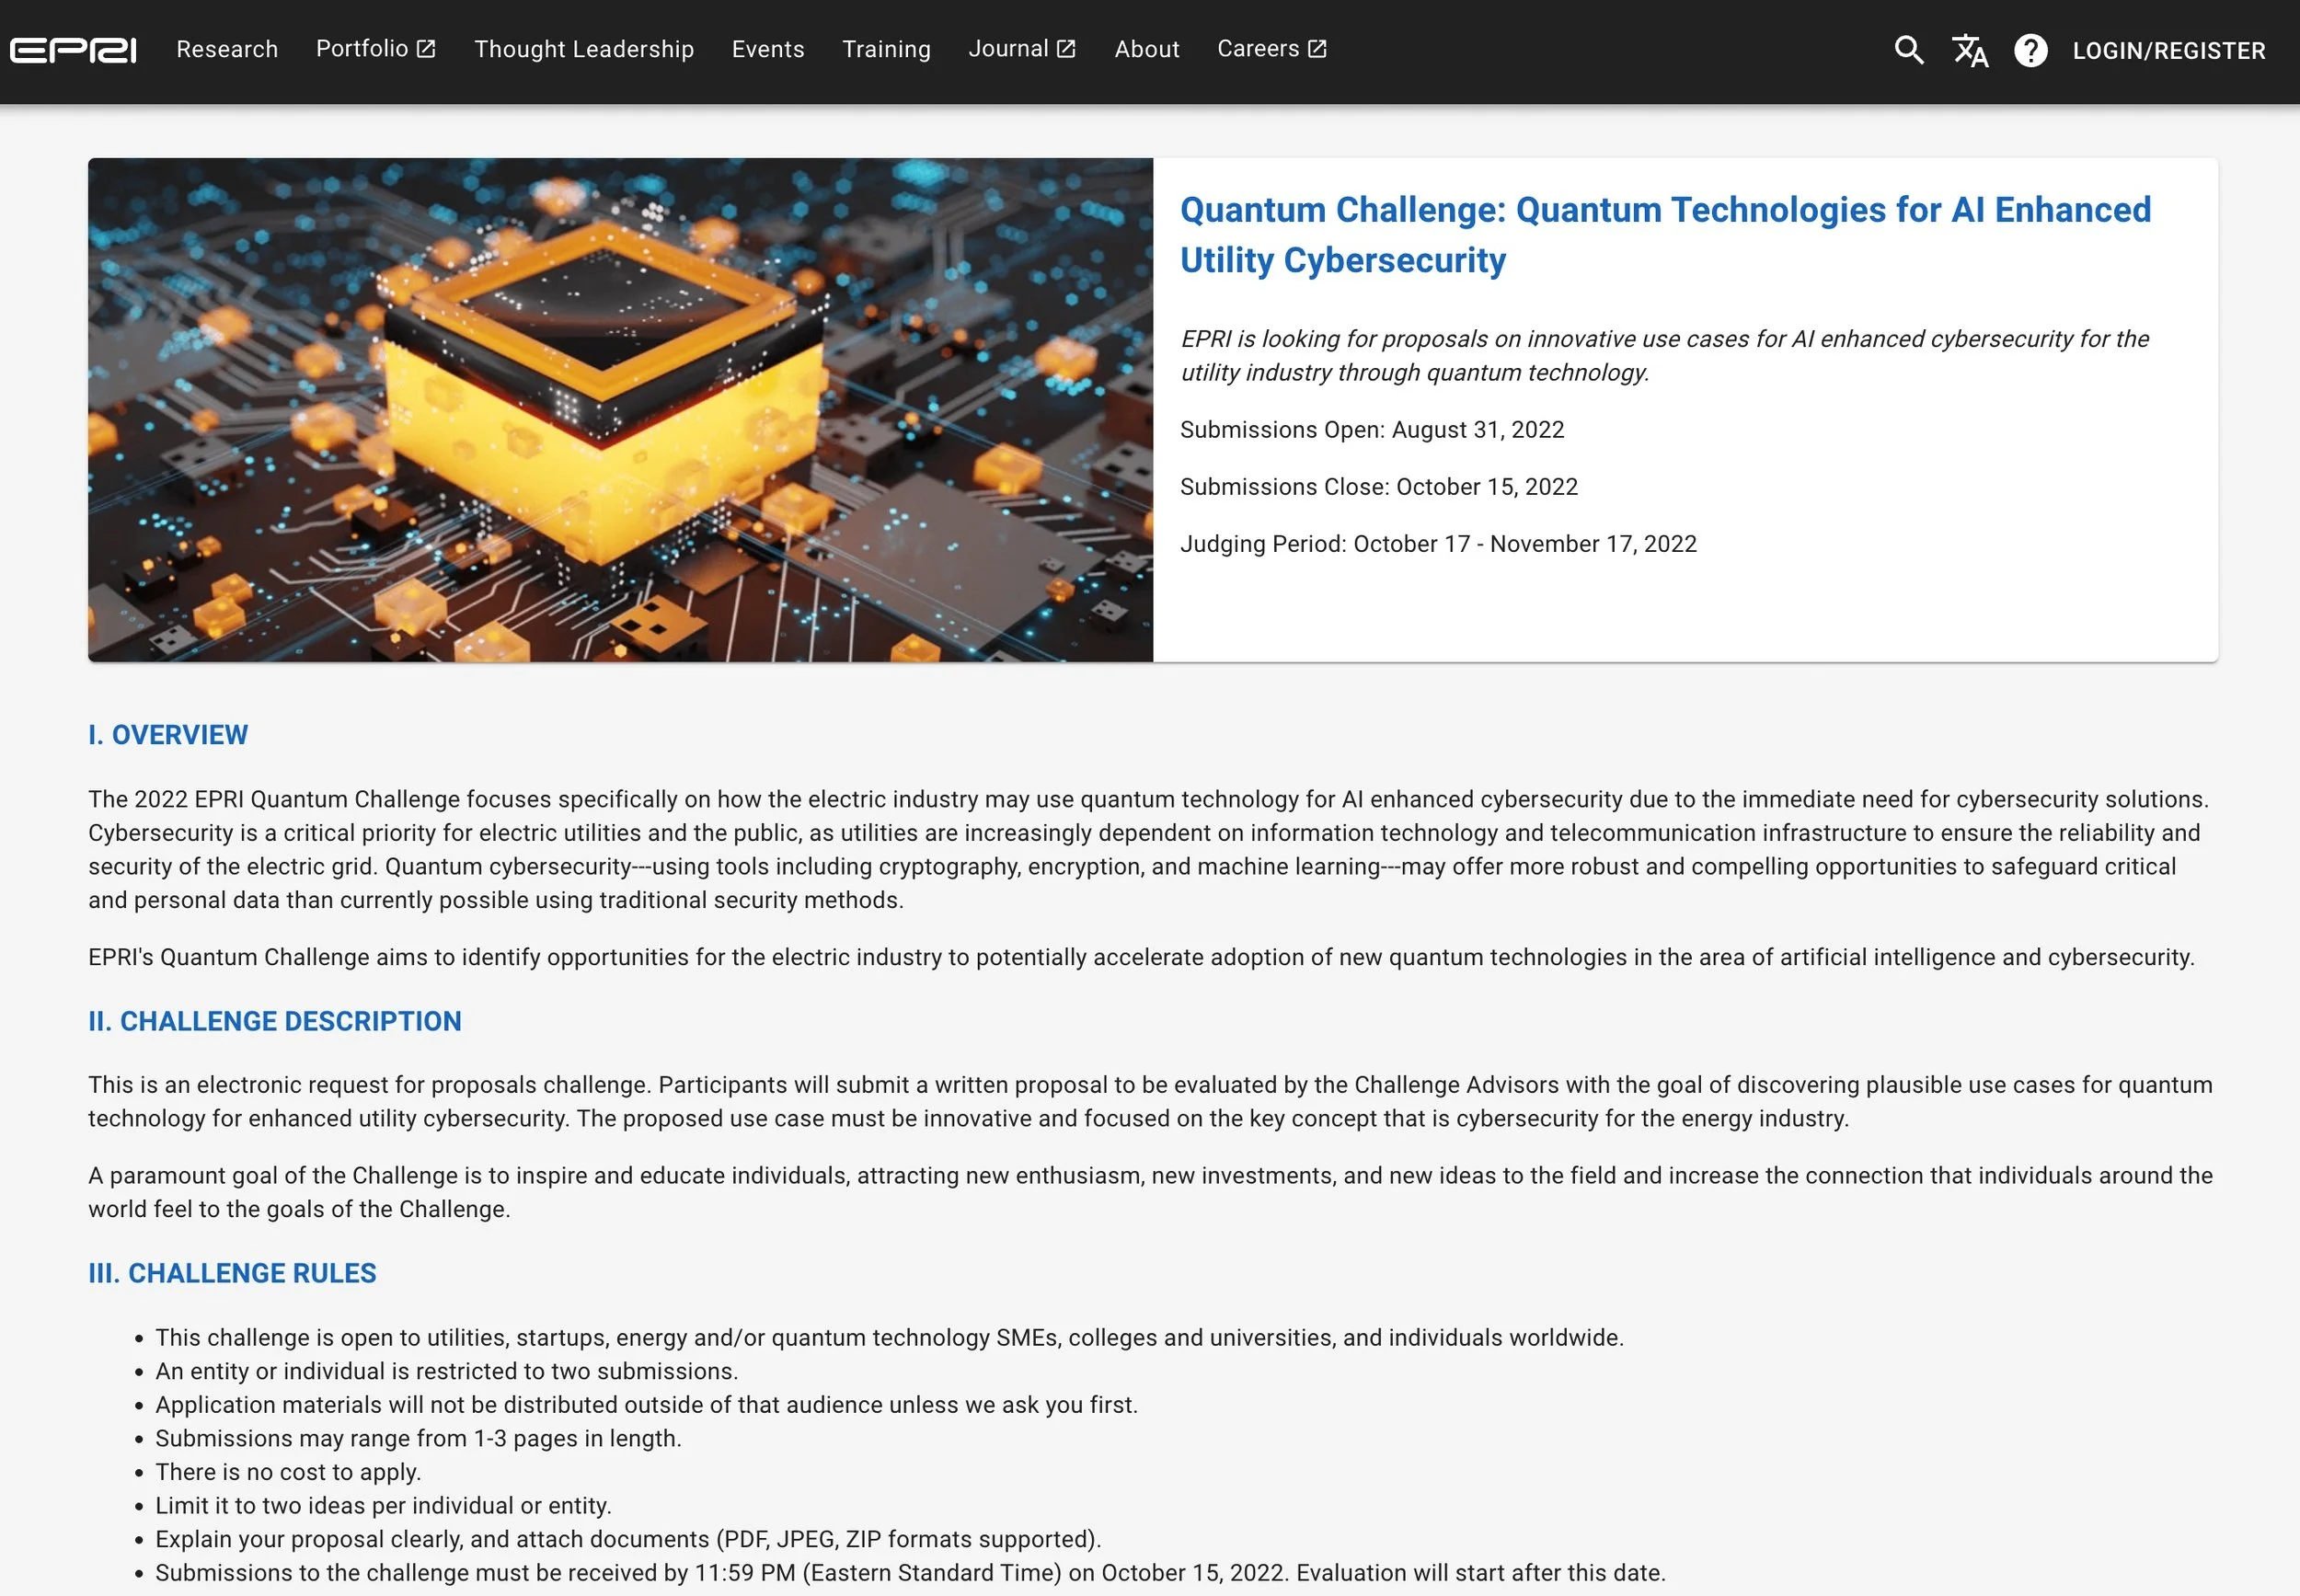The width and height of the screenshot is (2300, 1596).
Task: Click the 'Submissions to the challenge must be received' bullet
Action: coord(910,1573)
